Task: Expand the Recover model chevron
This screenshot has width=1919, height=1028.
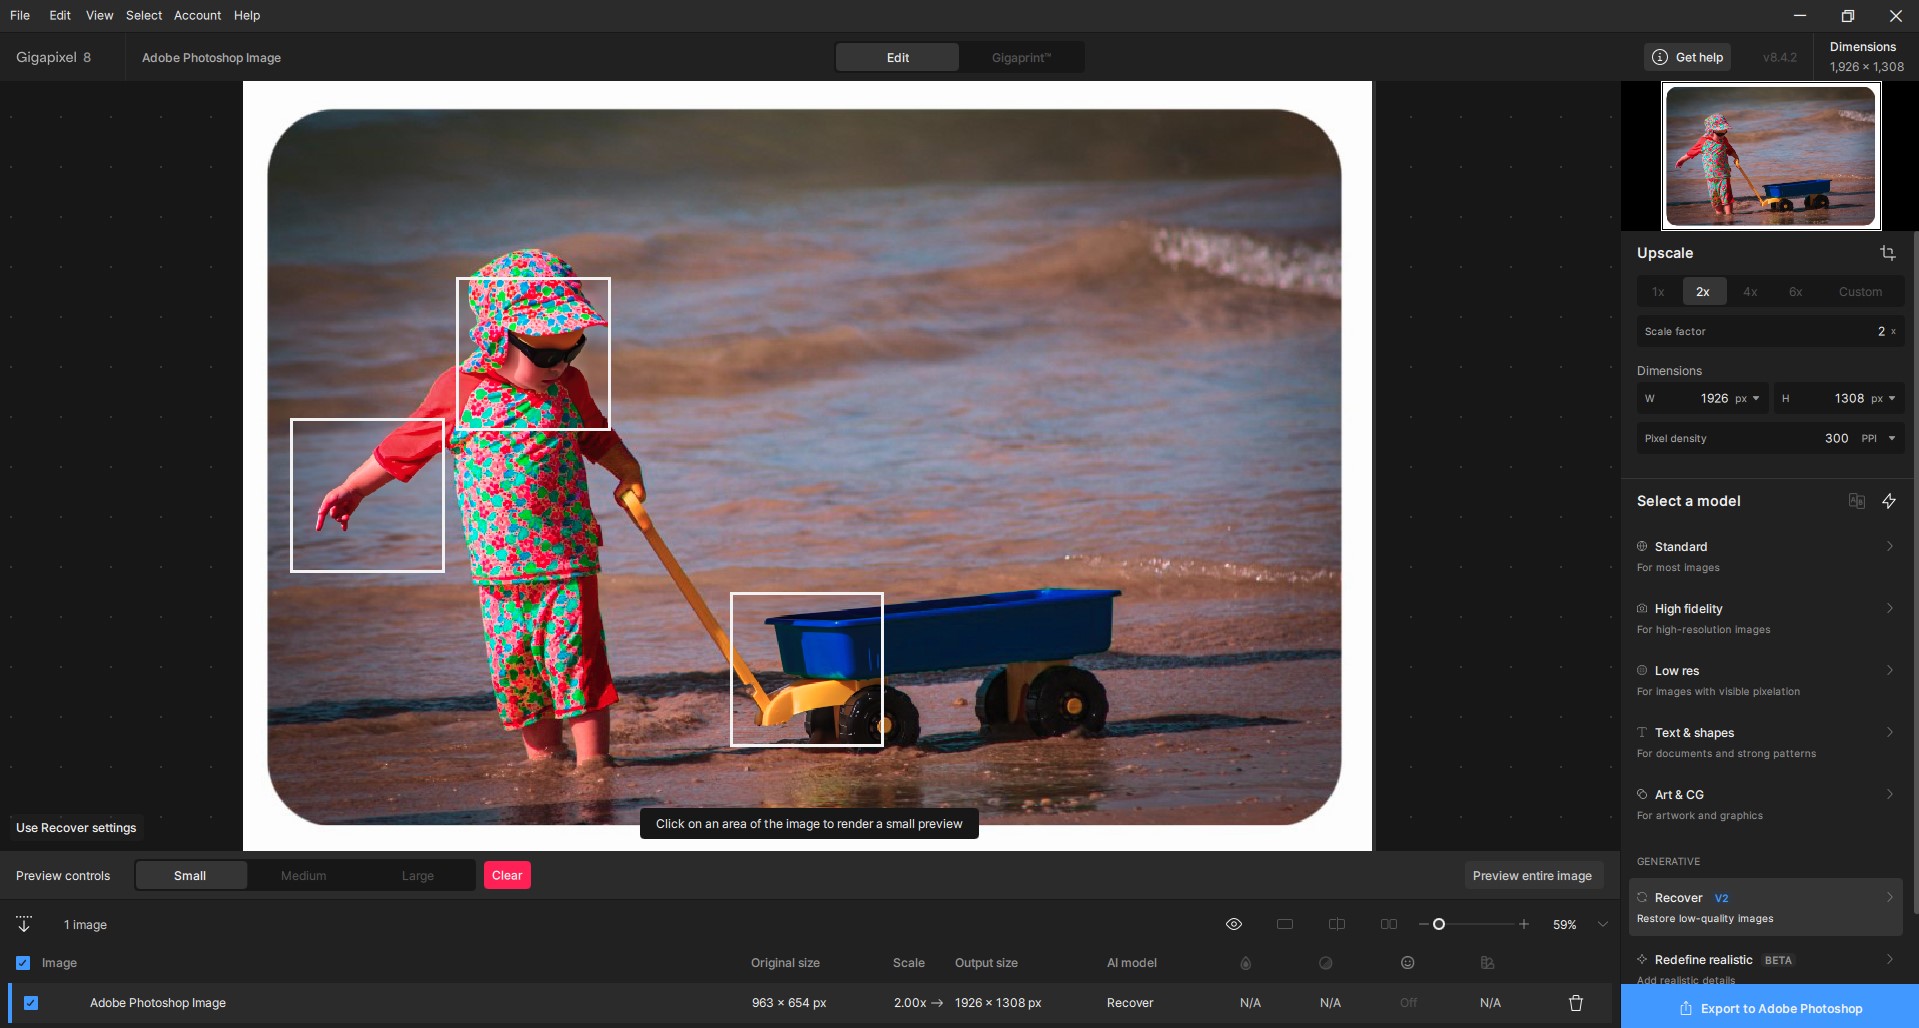Action: 1890,897
